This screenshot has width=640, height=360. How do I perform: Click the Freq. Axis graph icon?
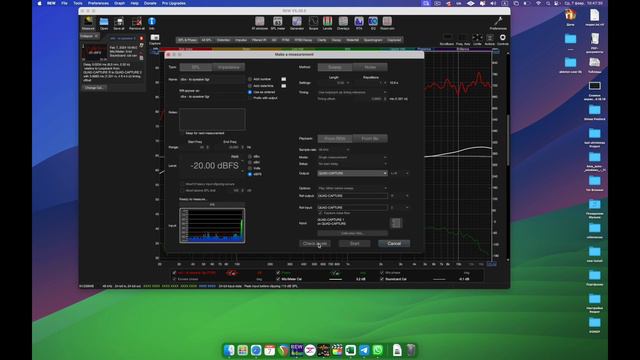point(463,39)
